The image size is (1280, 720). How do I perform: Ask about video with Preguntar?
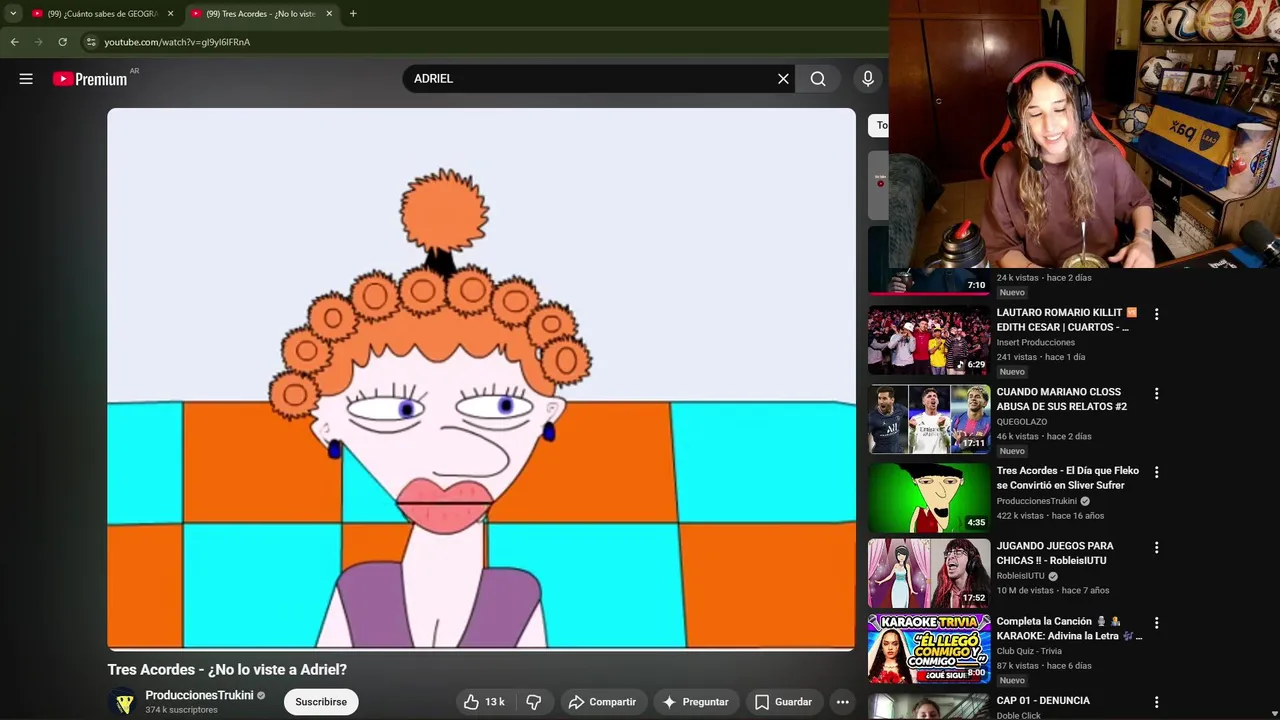pos(695,702)
